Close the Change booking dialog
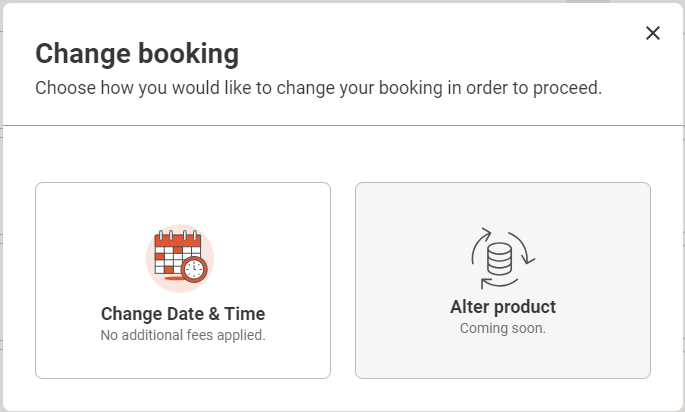The width and height of the screenshot is (685, 412). click(653, 33)
